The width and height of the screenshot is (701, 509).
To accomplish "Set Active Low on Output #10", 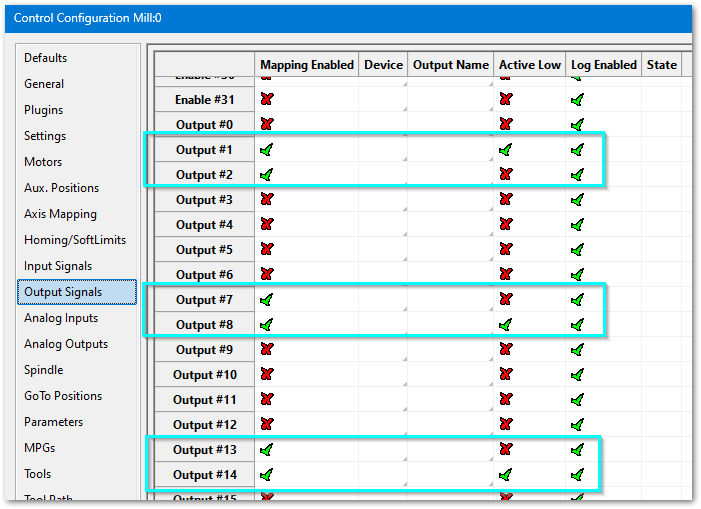I will click(506, 375).
